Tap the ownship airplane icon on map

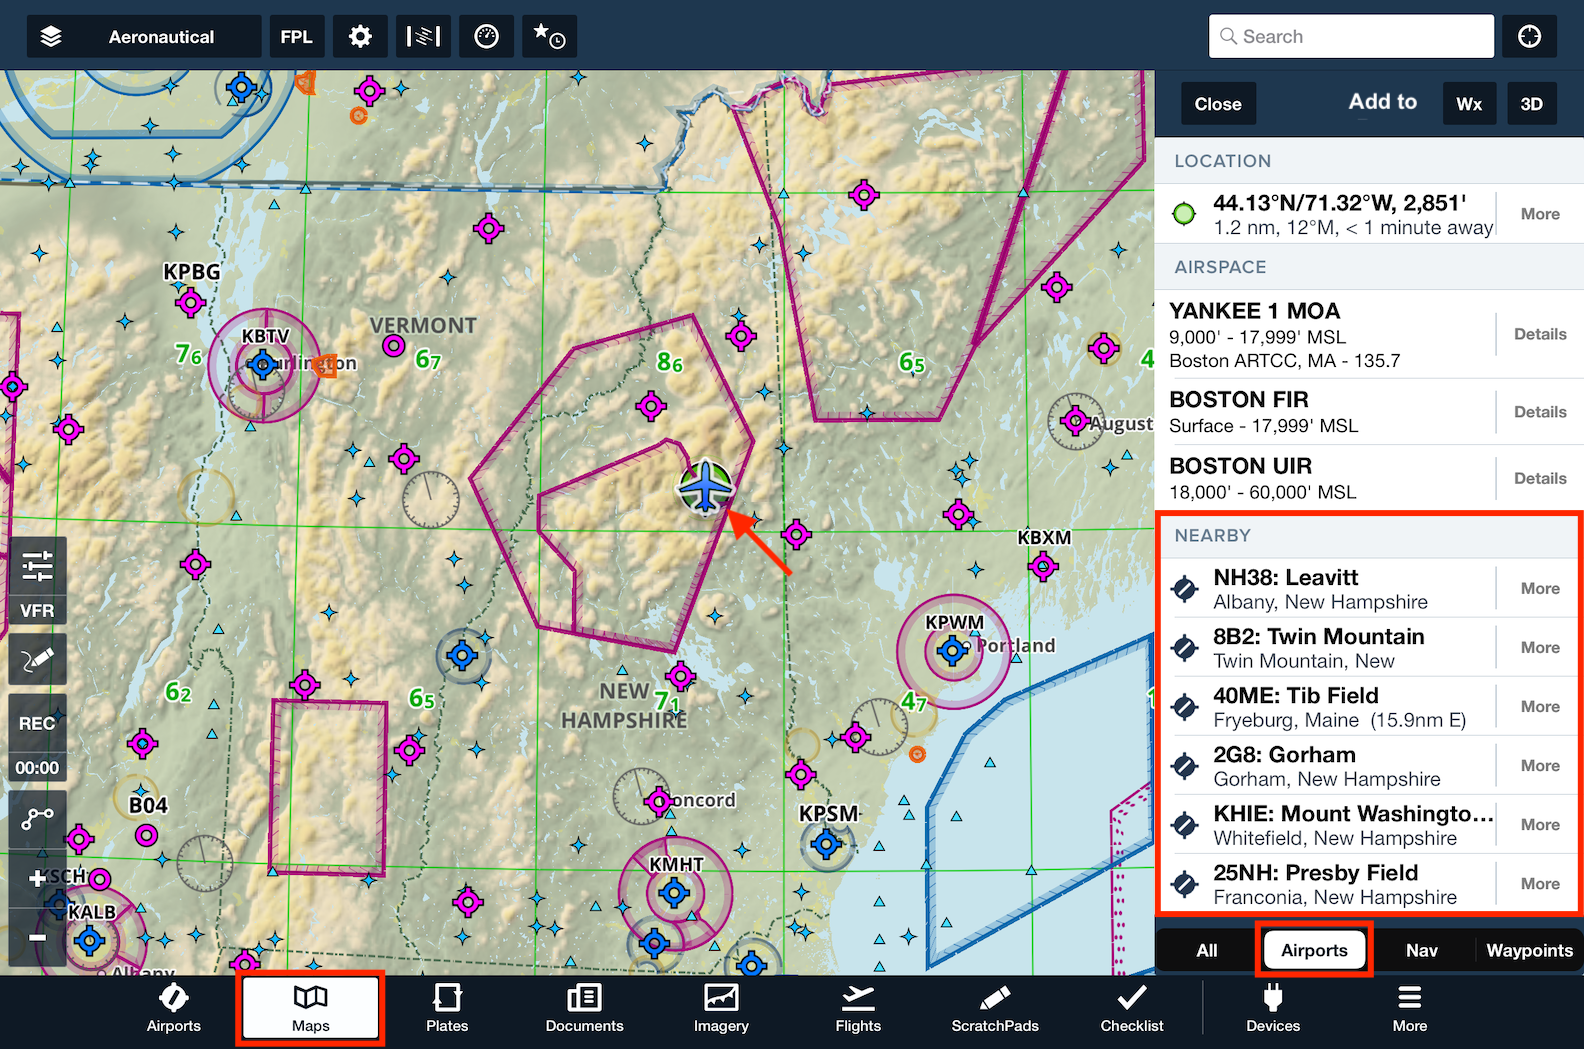click(706, 487)
